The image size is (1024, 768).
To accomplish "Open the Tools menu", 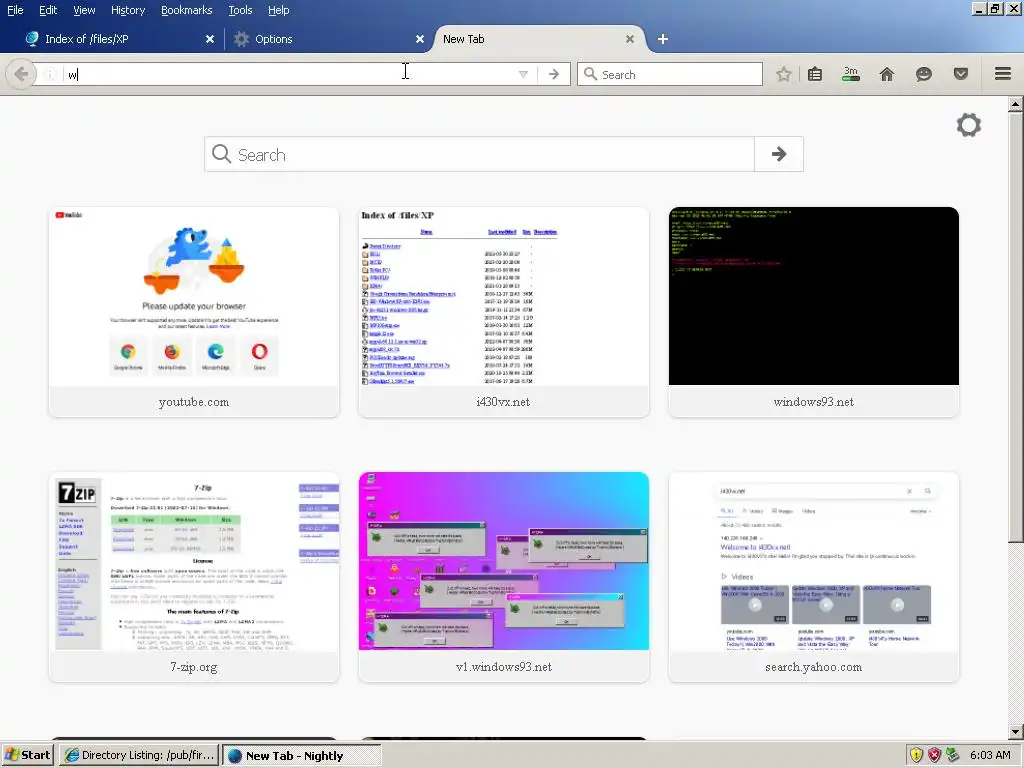I will [240, 10].
